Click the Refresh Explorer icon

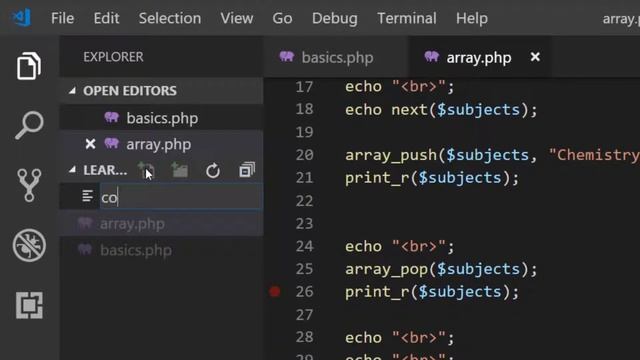tap(213, 171)
